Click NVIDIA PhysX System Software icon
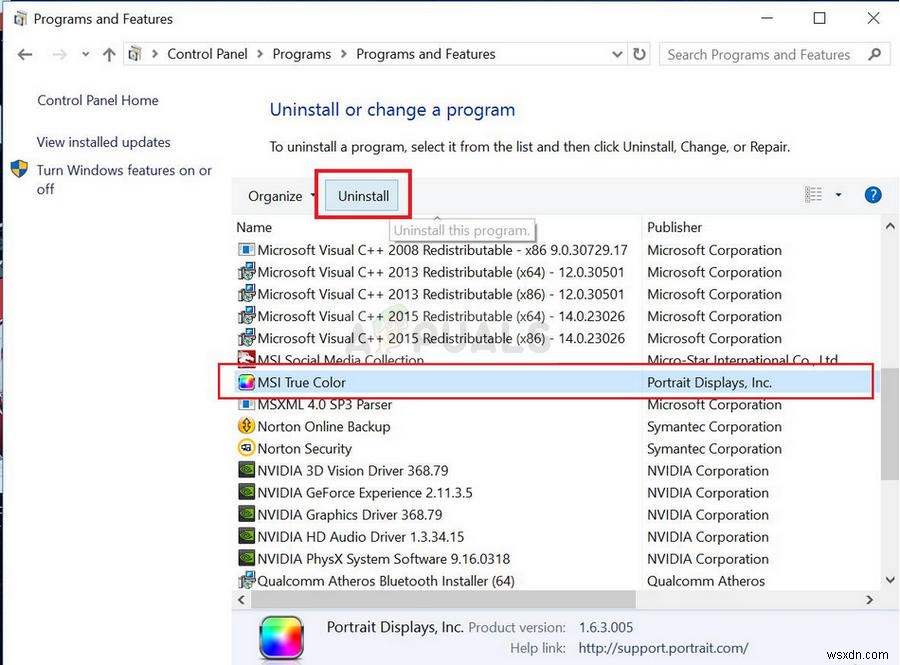This screenshot has height=665, width=900. coord(246,559)
